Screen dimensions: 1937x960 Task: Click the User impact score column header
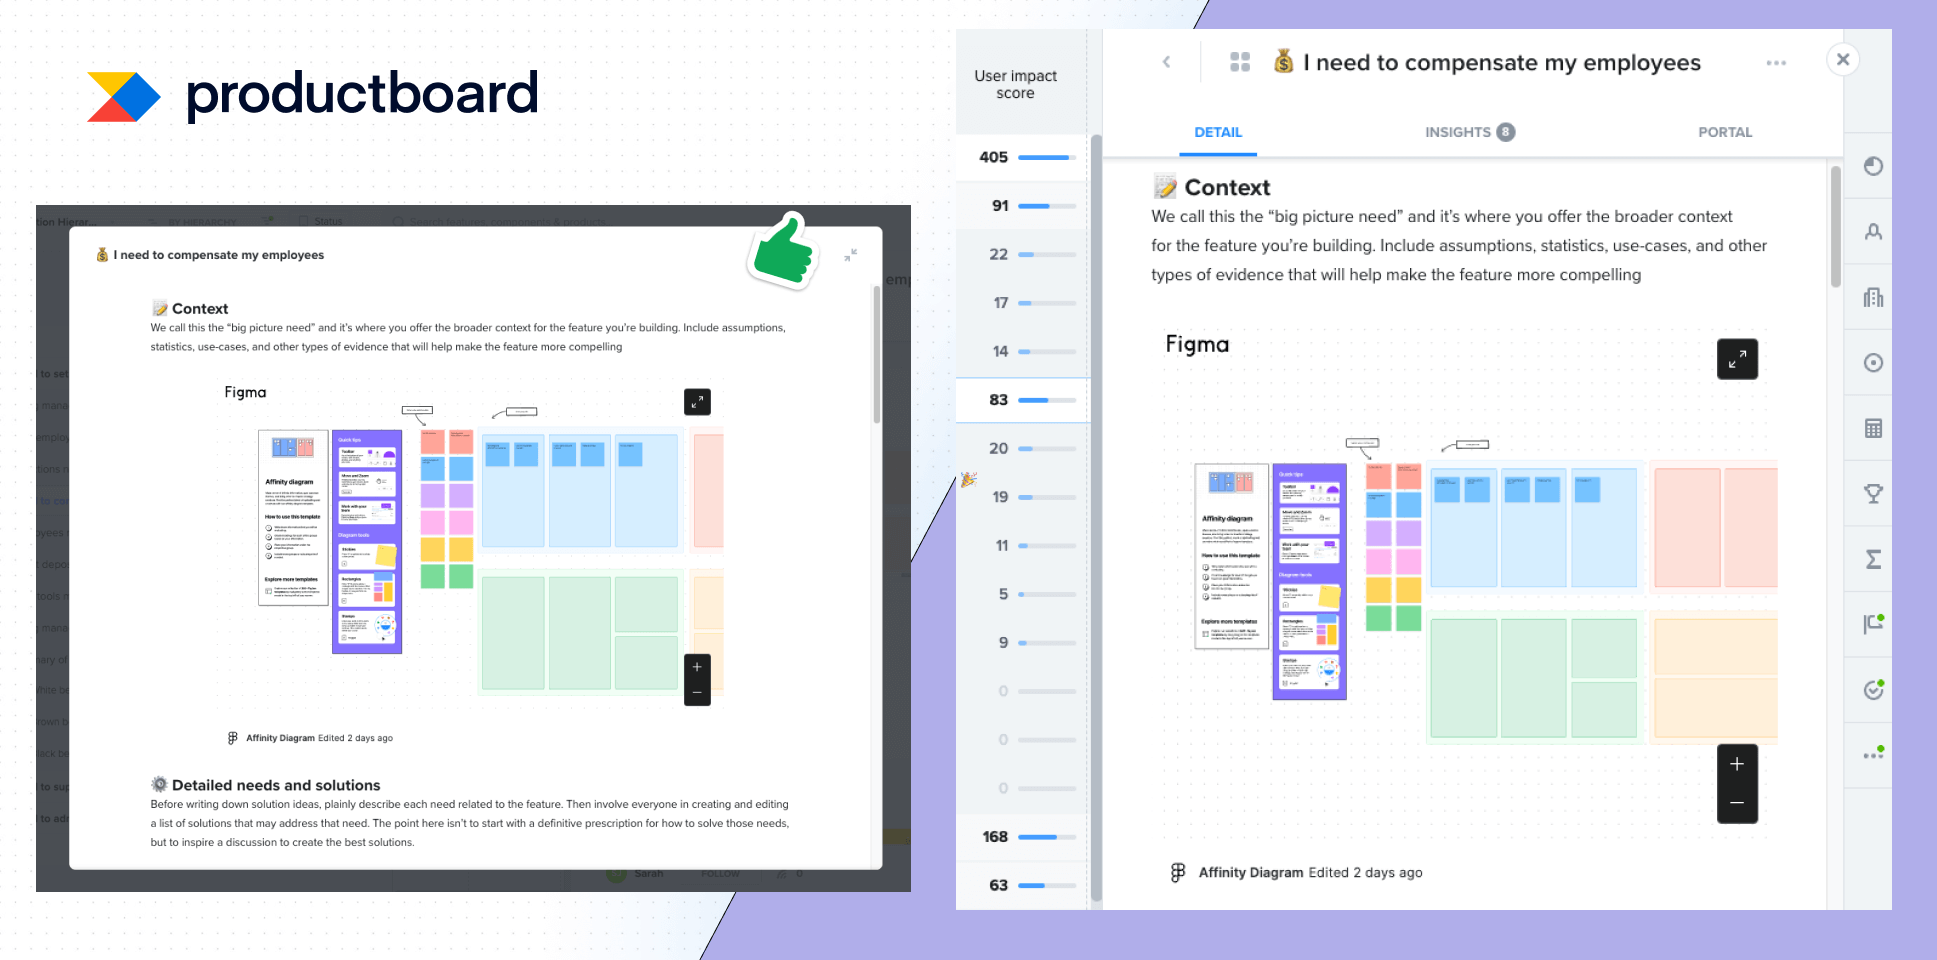tap(1015, 84)
